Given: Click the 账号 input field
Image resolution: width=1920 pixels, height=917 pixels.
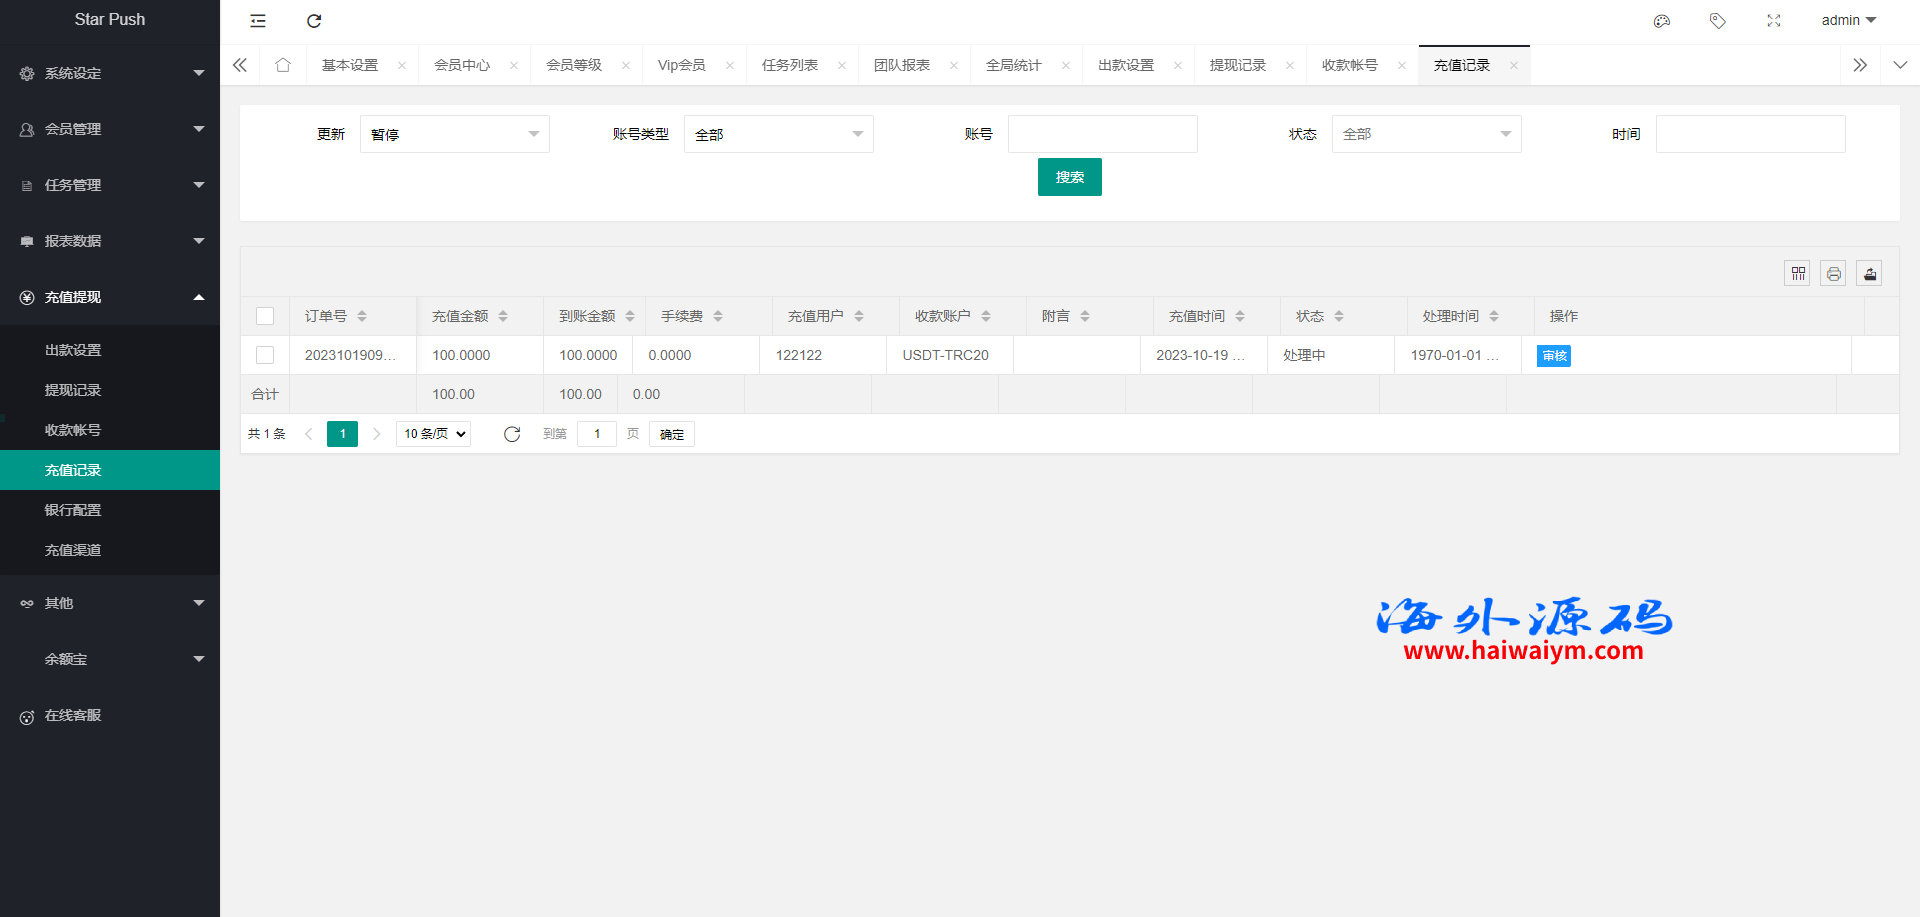Looking at the screenshot, I should pos(1102,134).
